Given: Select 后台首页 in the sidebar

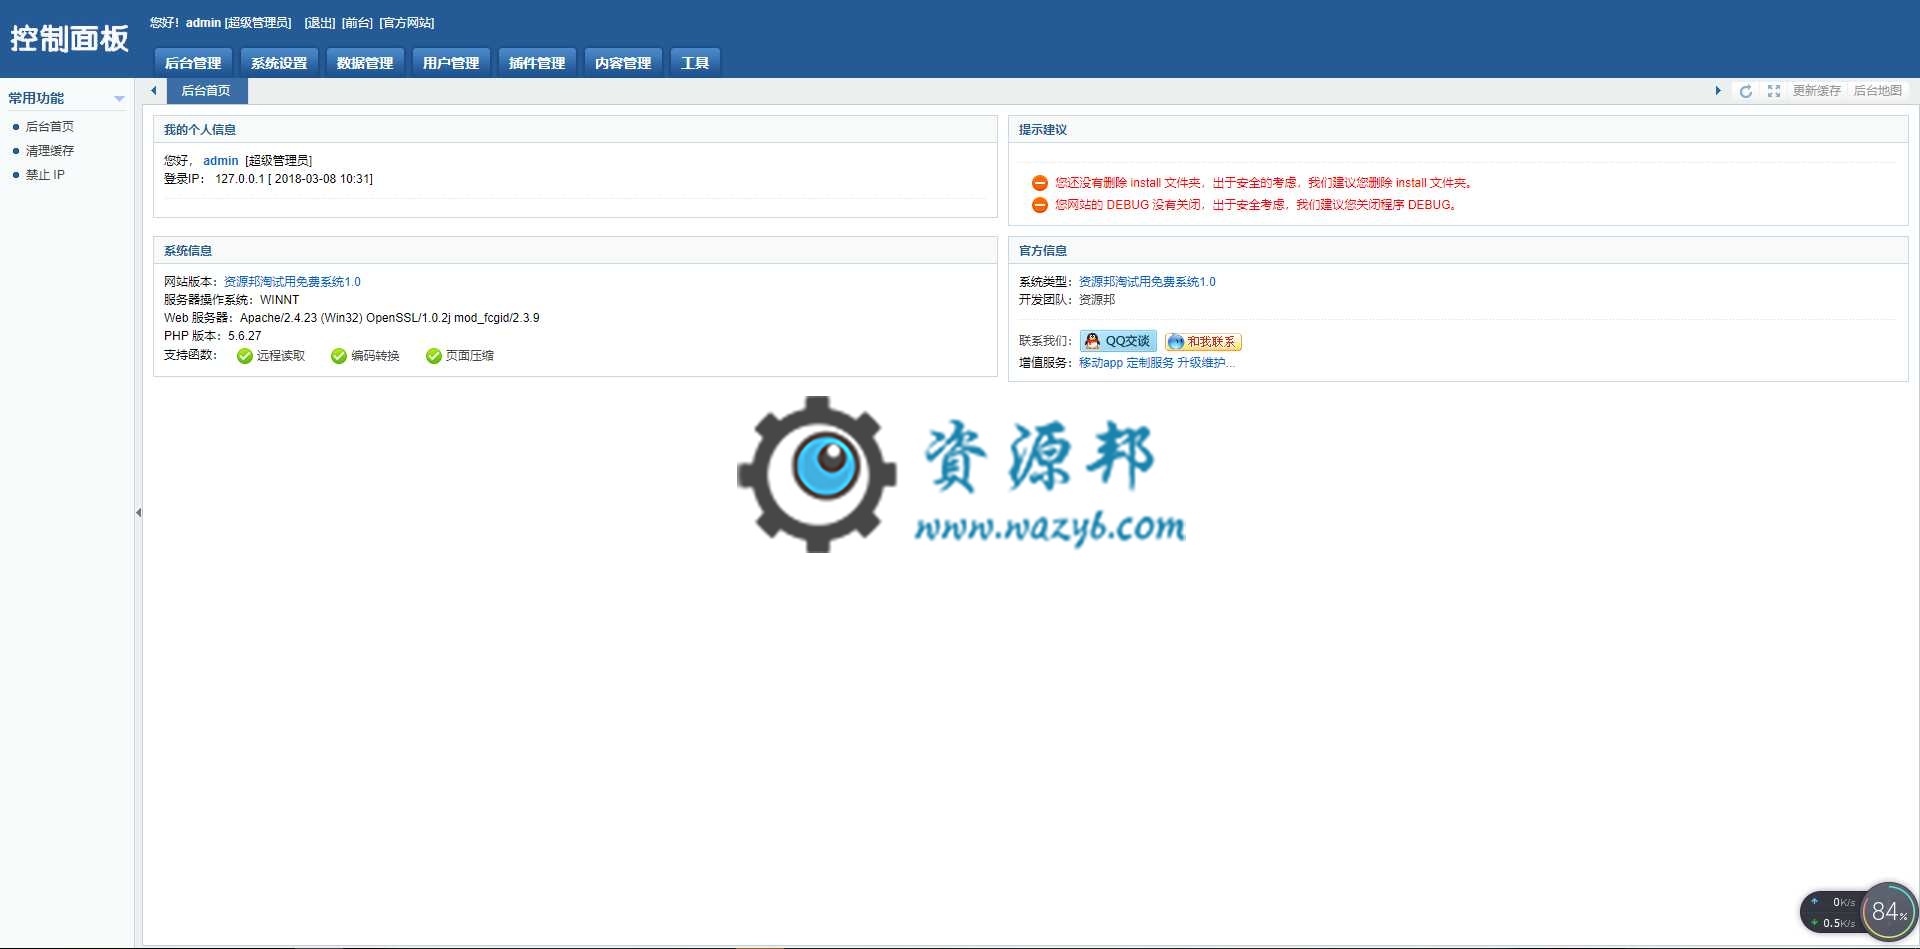Looking at the screenshot, I should point(49,127).
